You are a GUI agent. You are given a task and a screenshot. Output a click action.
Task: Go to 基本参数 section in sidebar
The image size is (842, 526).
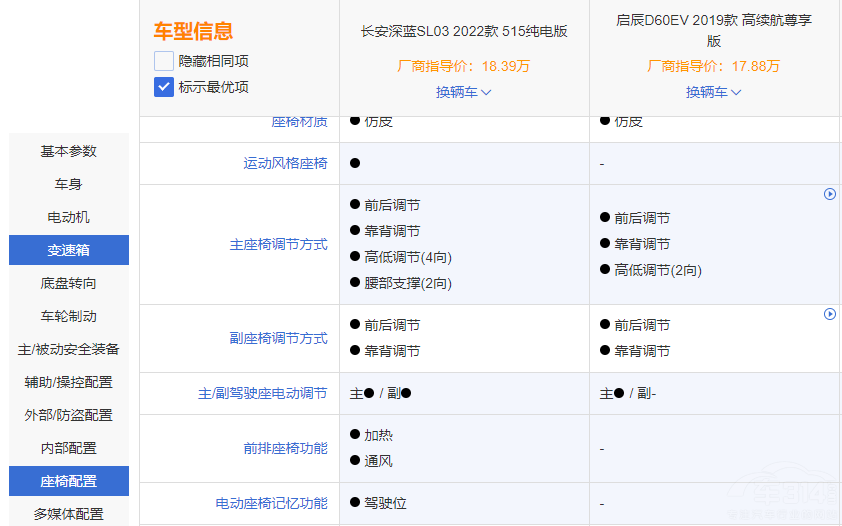point(69,151)
